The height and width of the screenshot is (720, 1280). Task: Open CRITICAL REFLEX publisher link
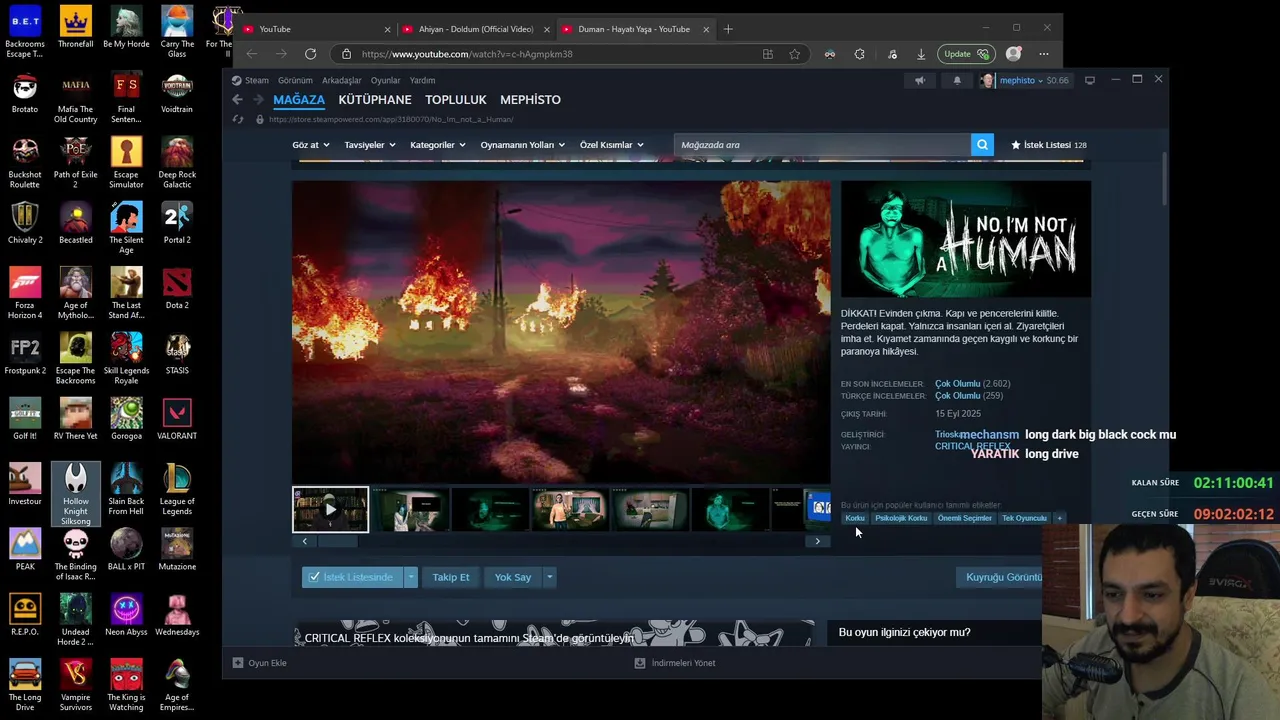point(972,447)
